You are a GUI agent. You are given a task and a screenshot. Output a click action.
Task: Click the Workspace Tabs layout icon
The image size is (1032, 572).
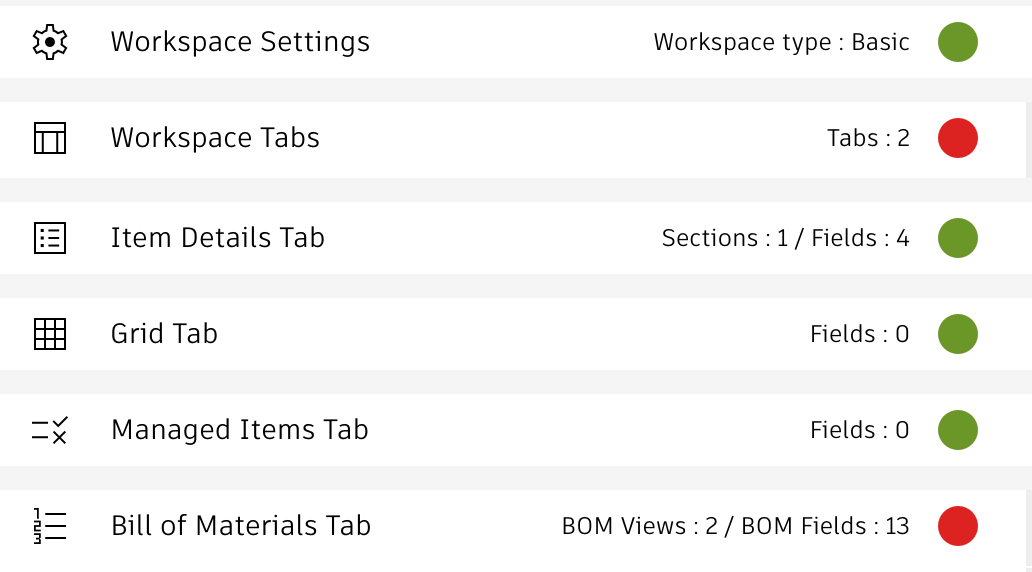click(49, 138)
